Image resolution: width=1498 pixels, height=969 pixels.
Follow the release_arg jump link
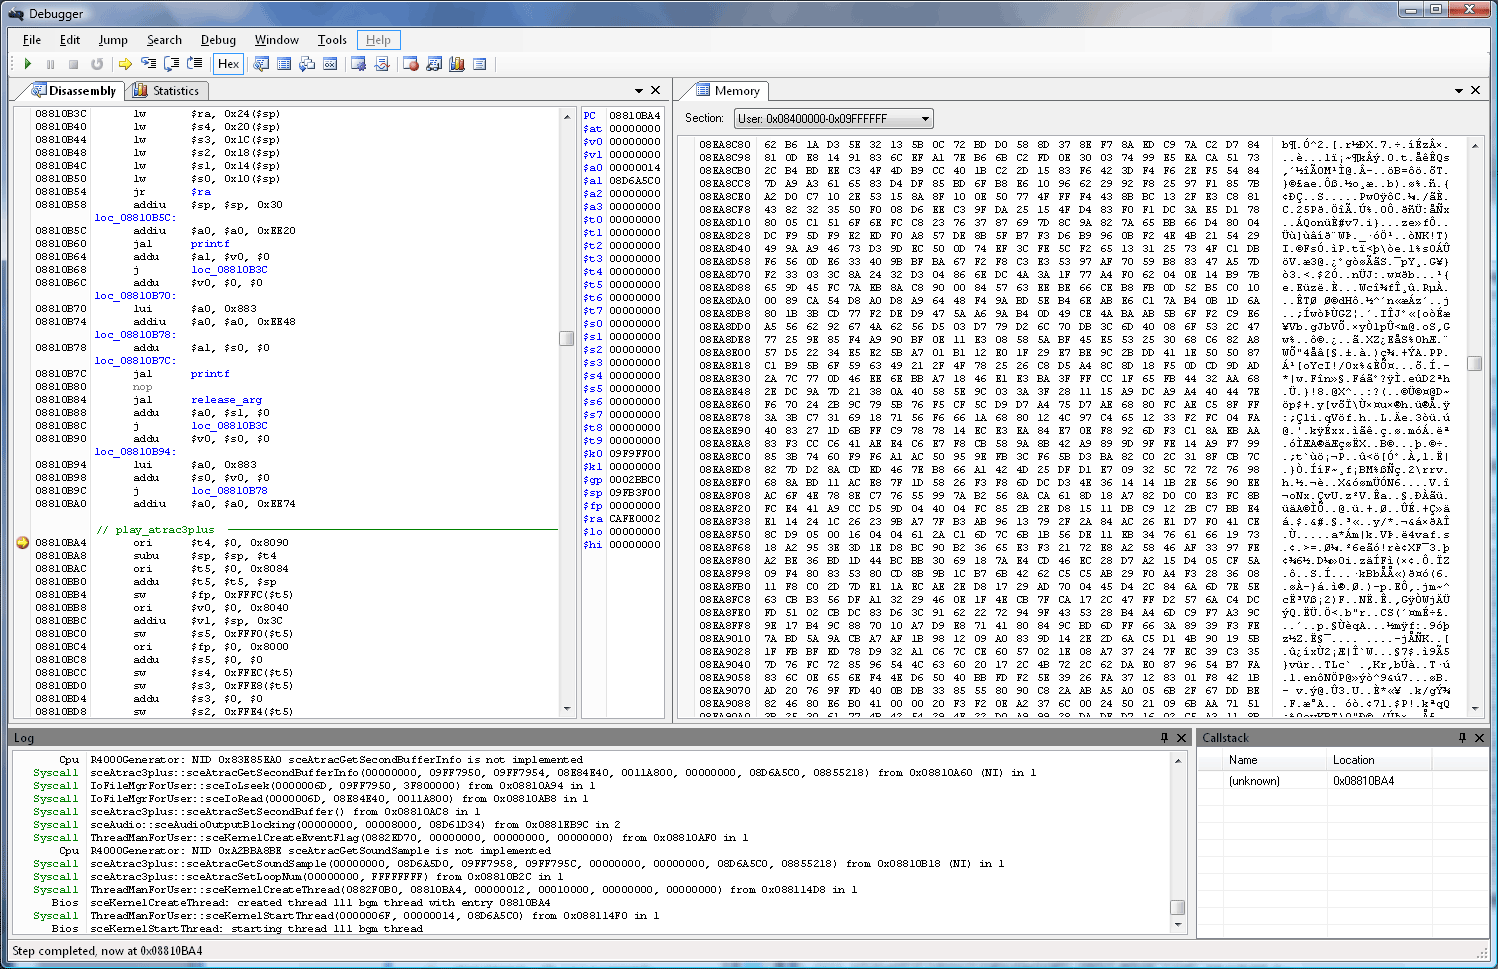(226, 400)
